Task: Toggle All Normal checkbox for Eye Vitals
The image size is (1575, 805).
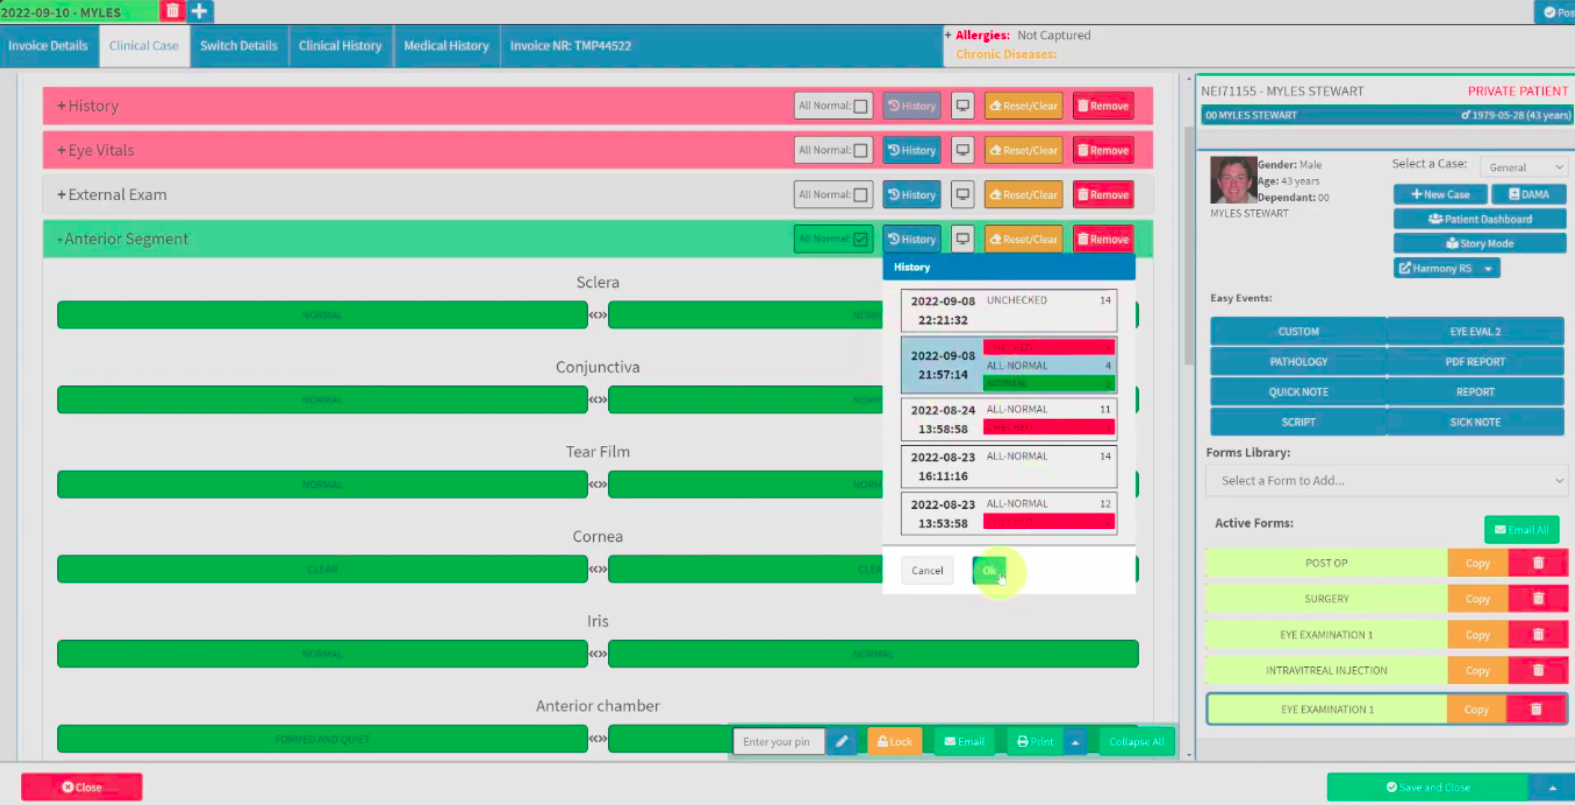Action: tap(860, 150)
